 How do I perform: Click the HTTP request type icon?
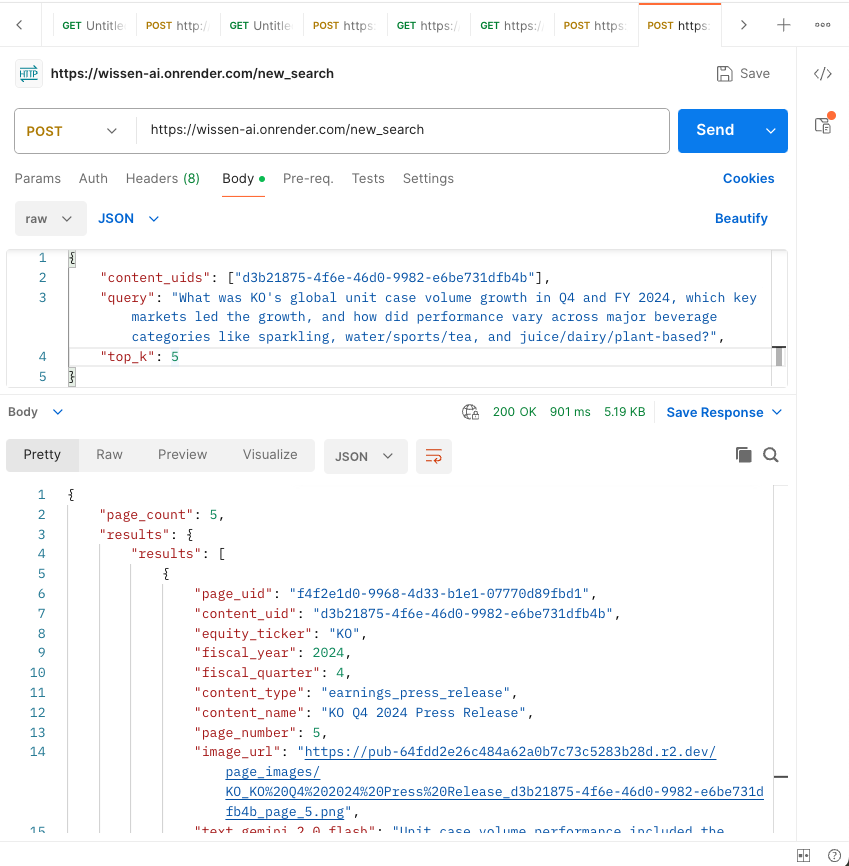(29, 73)
